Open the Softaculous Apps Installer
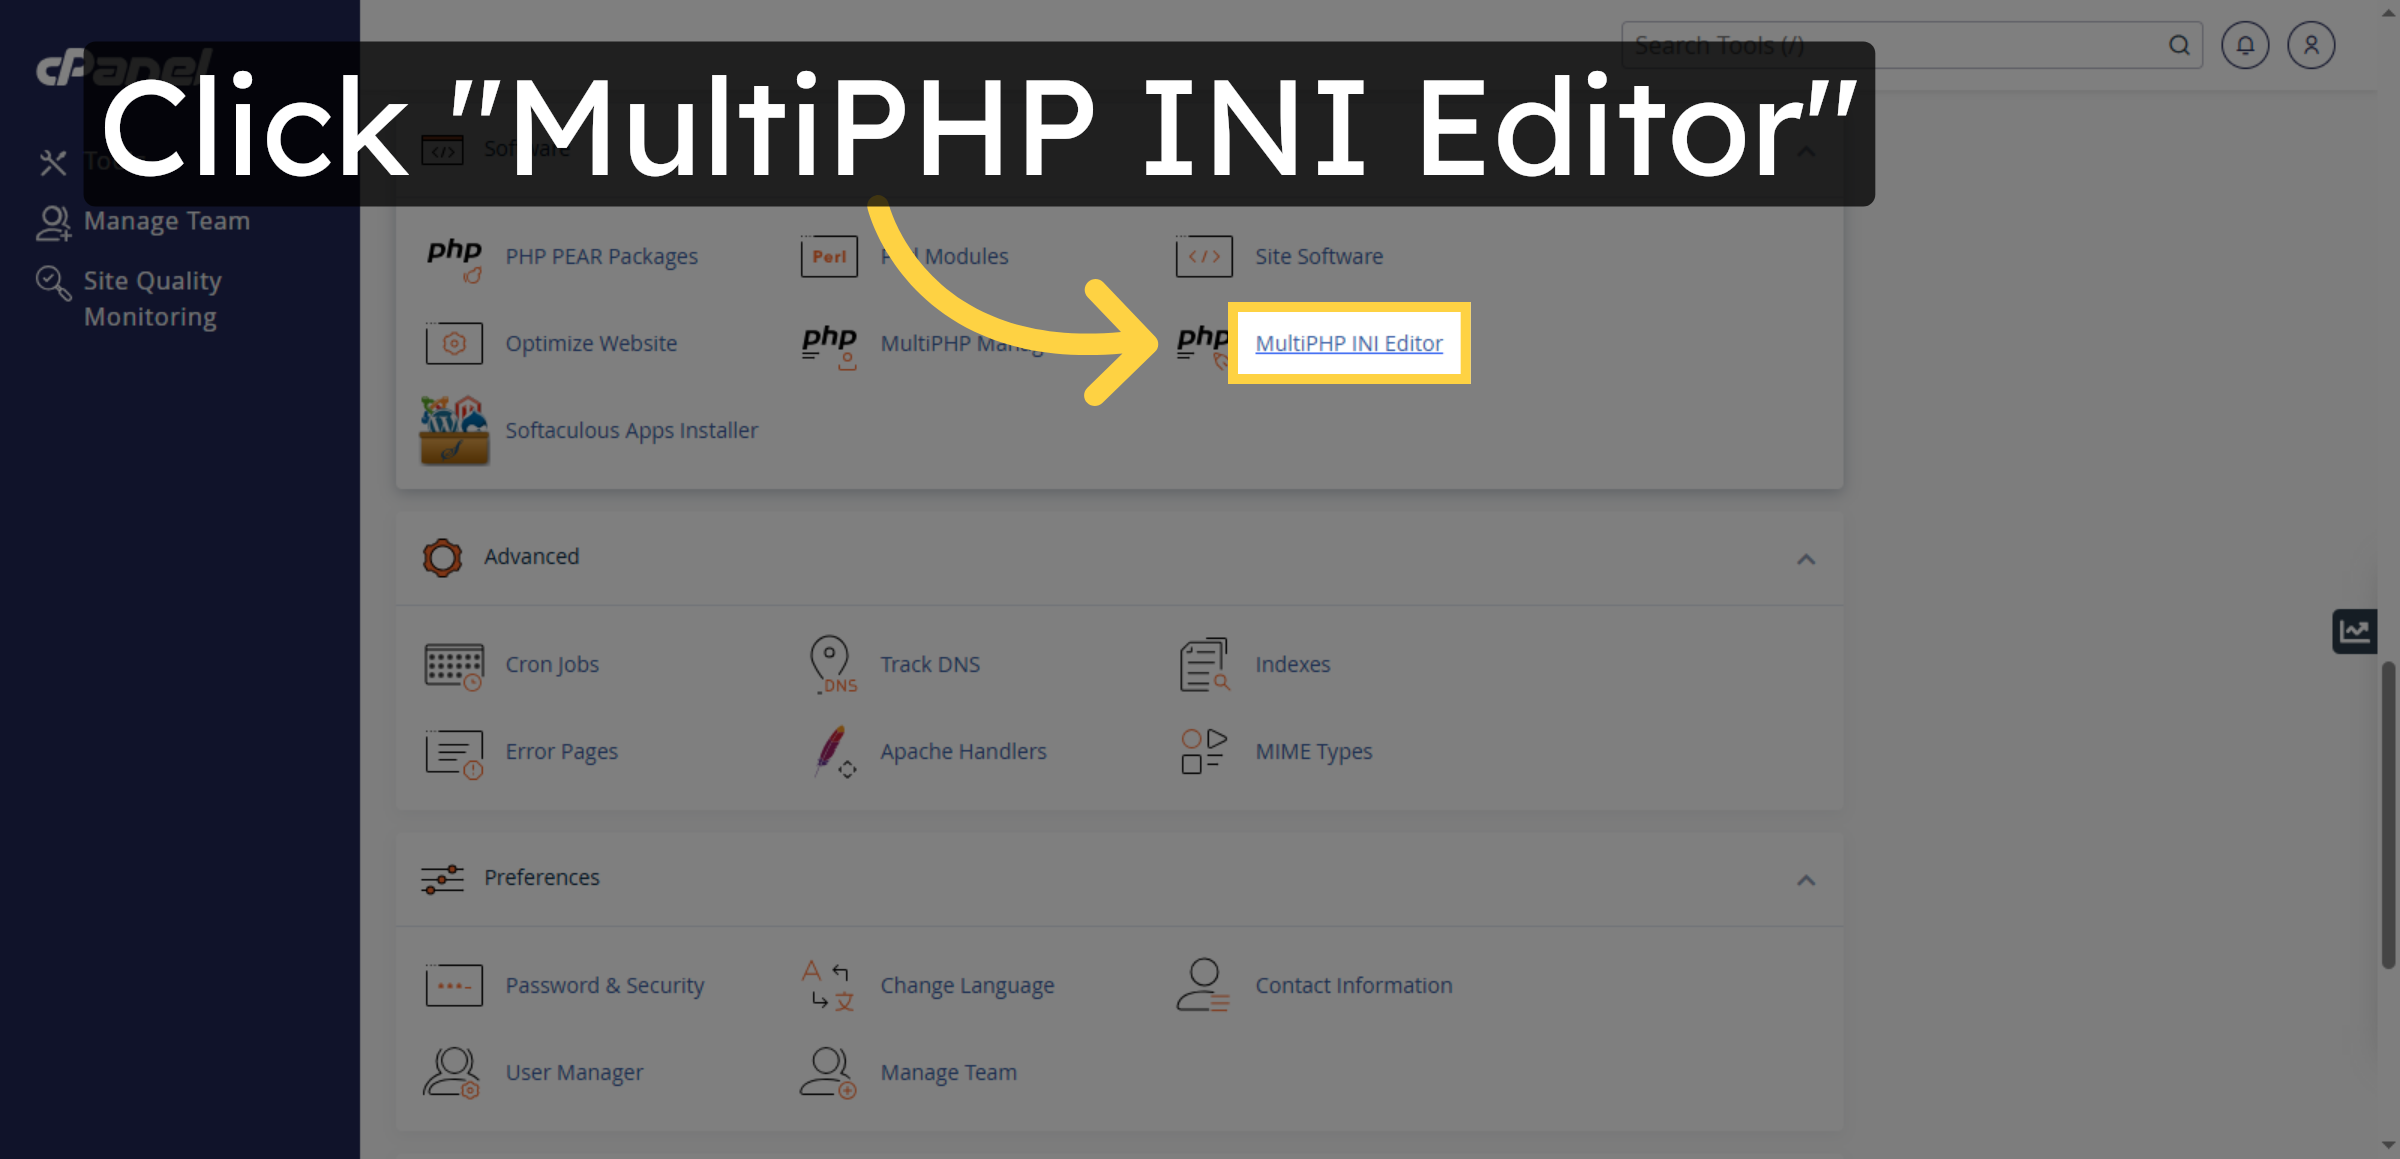The image size is (2400, 1159). pyautogui.click(x=631, y=430)
